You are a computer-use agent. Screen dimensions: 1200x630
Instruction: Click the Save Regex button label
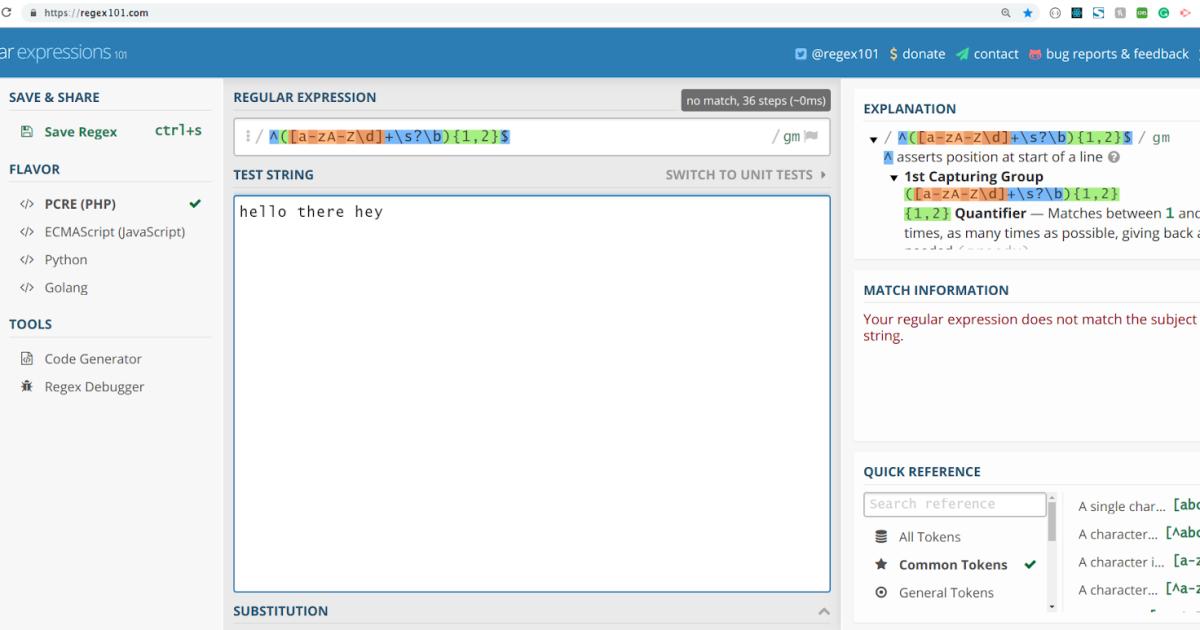[80, 132]
